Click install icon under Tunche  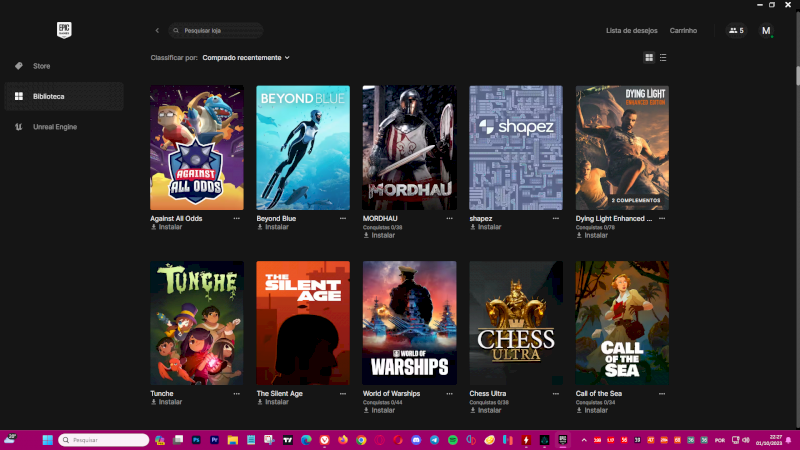[154, 402]
